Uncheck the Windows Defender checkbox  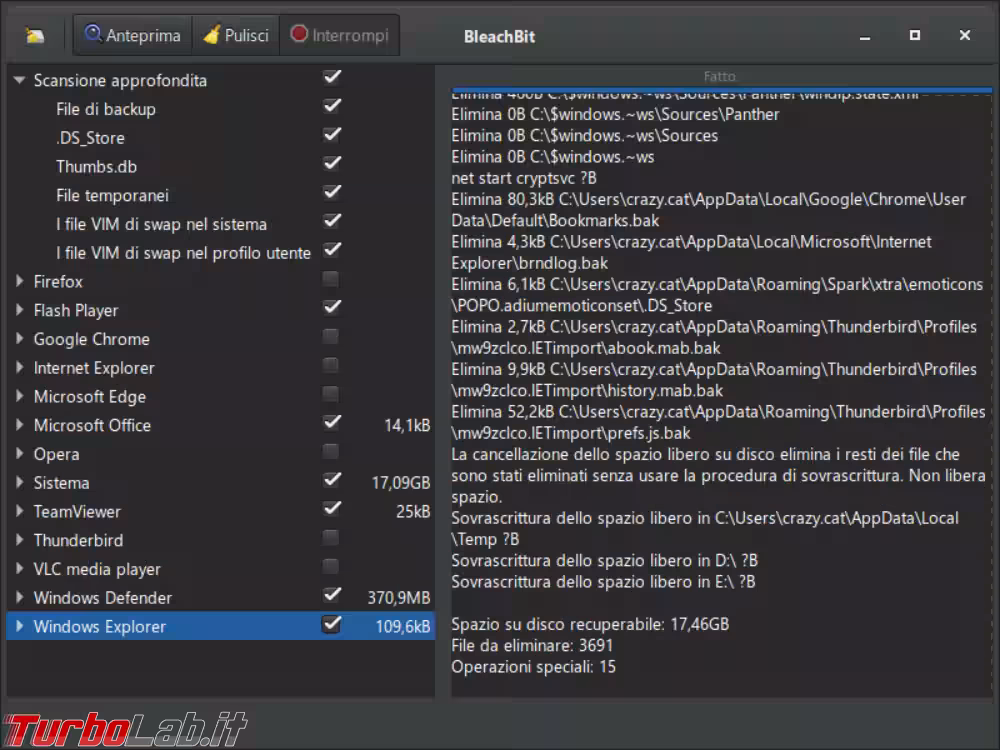332,595
